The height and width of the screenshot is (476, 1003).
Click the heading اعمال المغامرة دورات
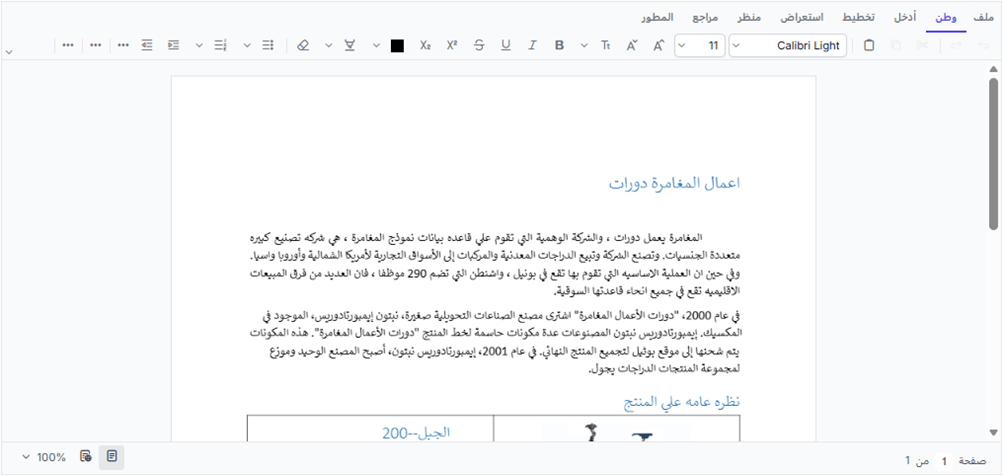tap(674, 184)
